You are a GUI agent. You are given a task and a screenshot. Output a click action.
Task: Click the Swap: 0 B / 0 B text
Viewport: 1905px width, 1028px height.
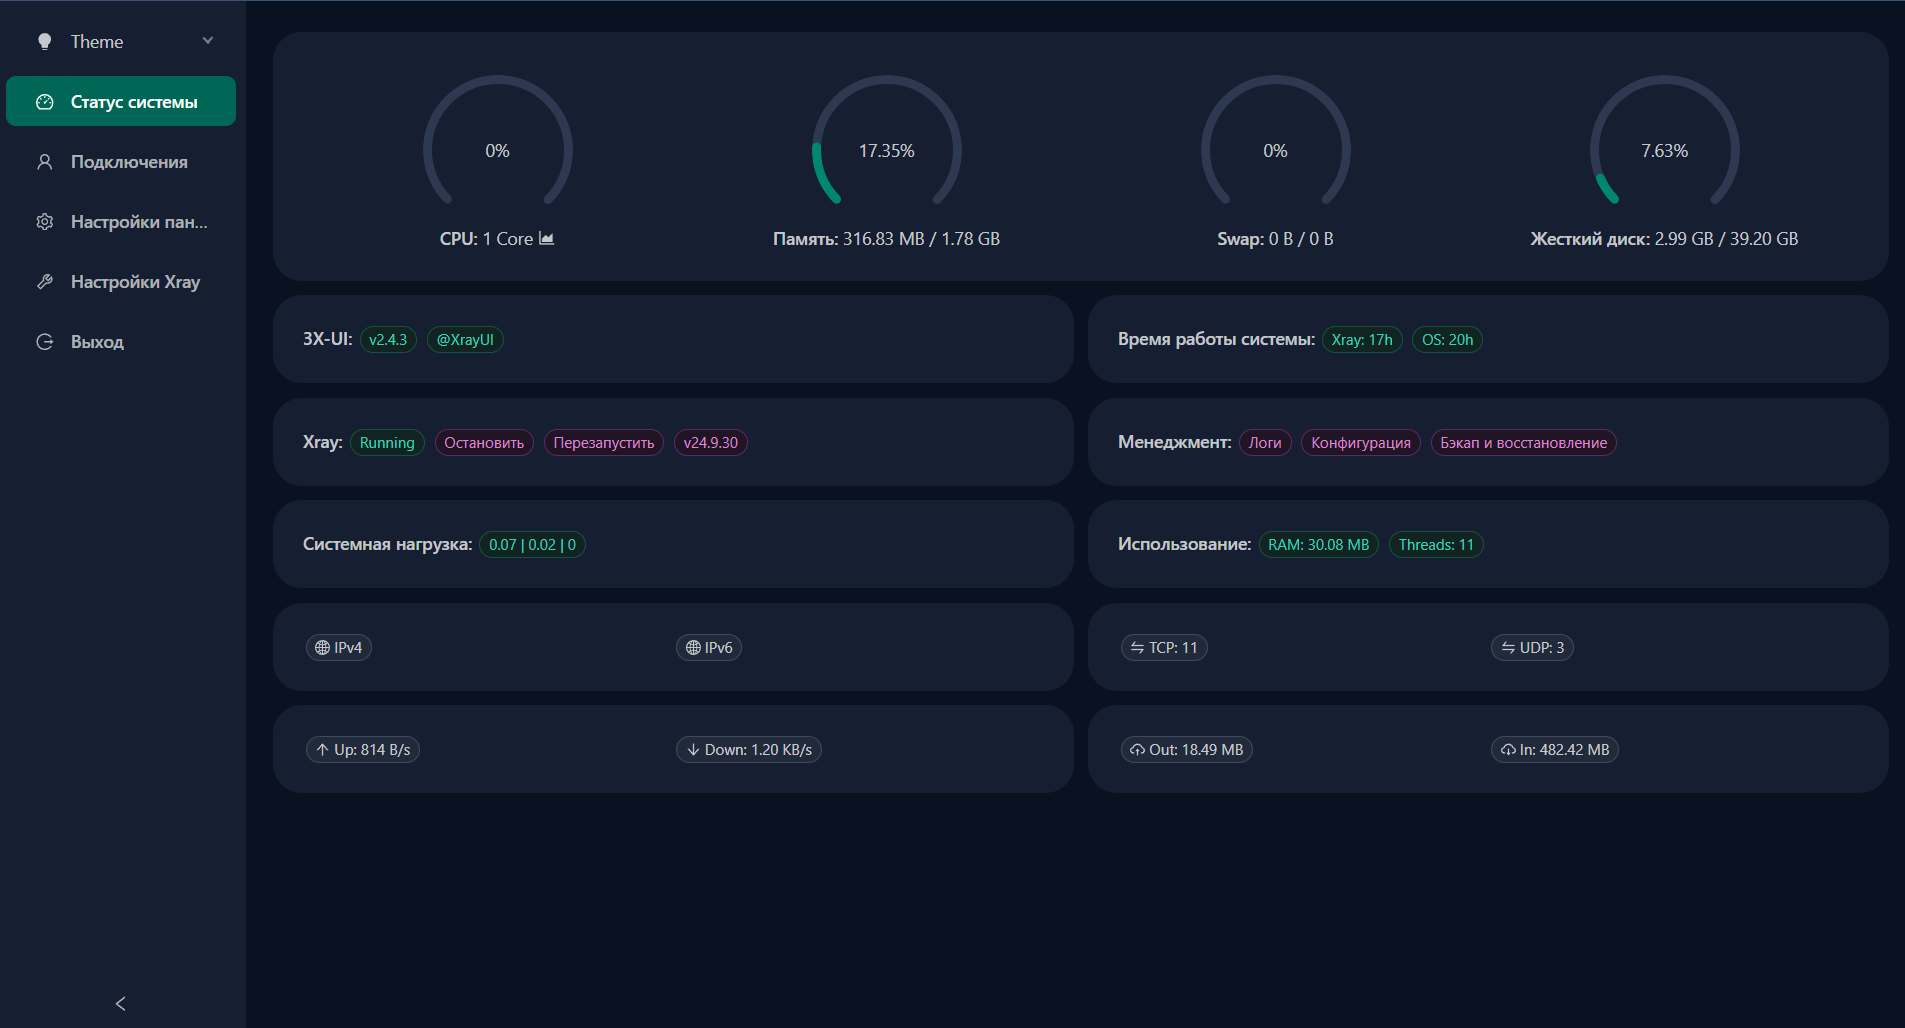(x=1275, y=238)
